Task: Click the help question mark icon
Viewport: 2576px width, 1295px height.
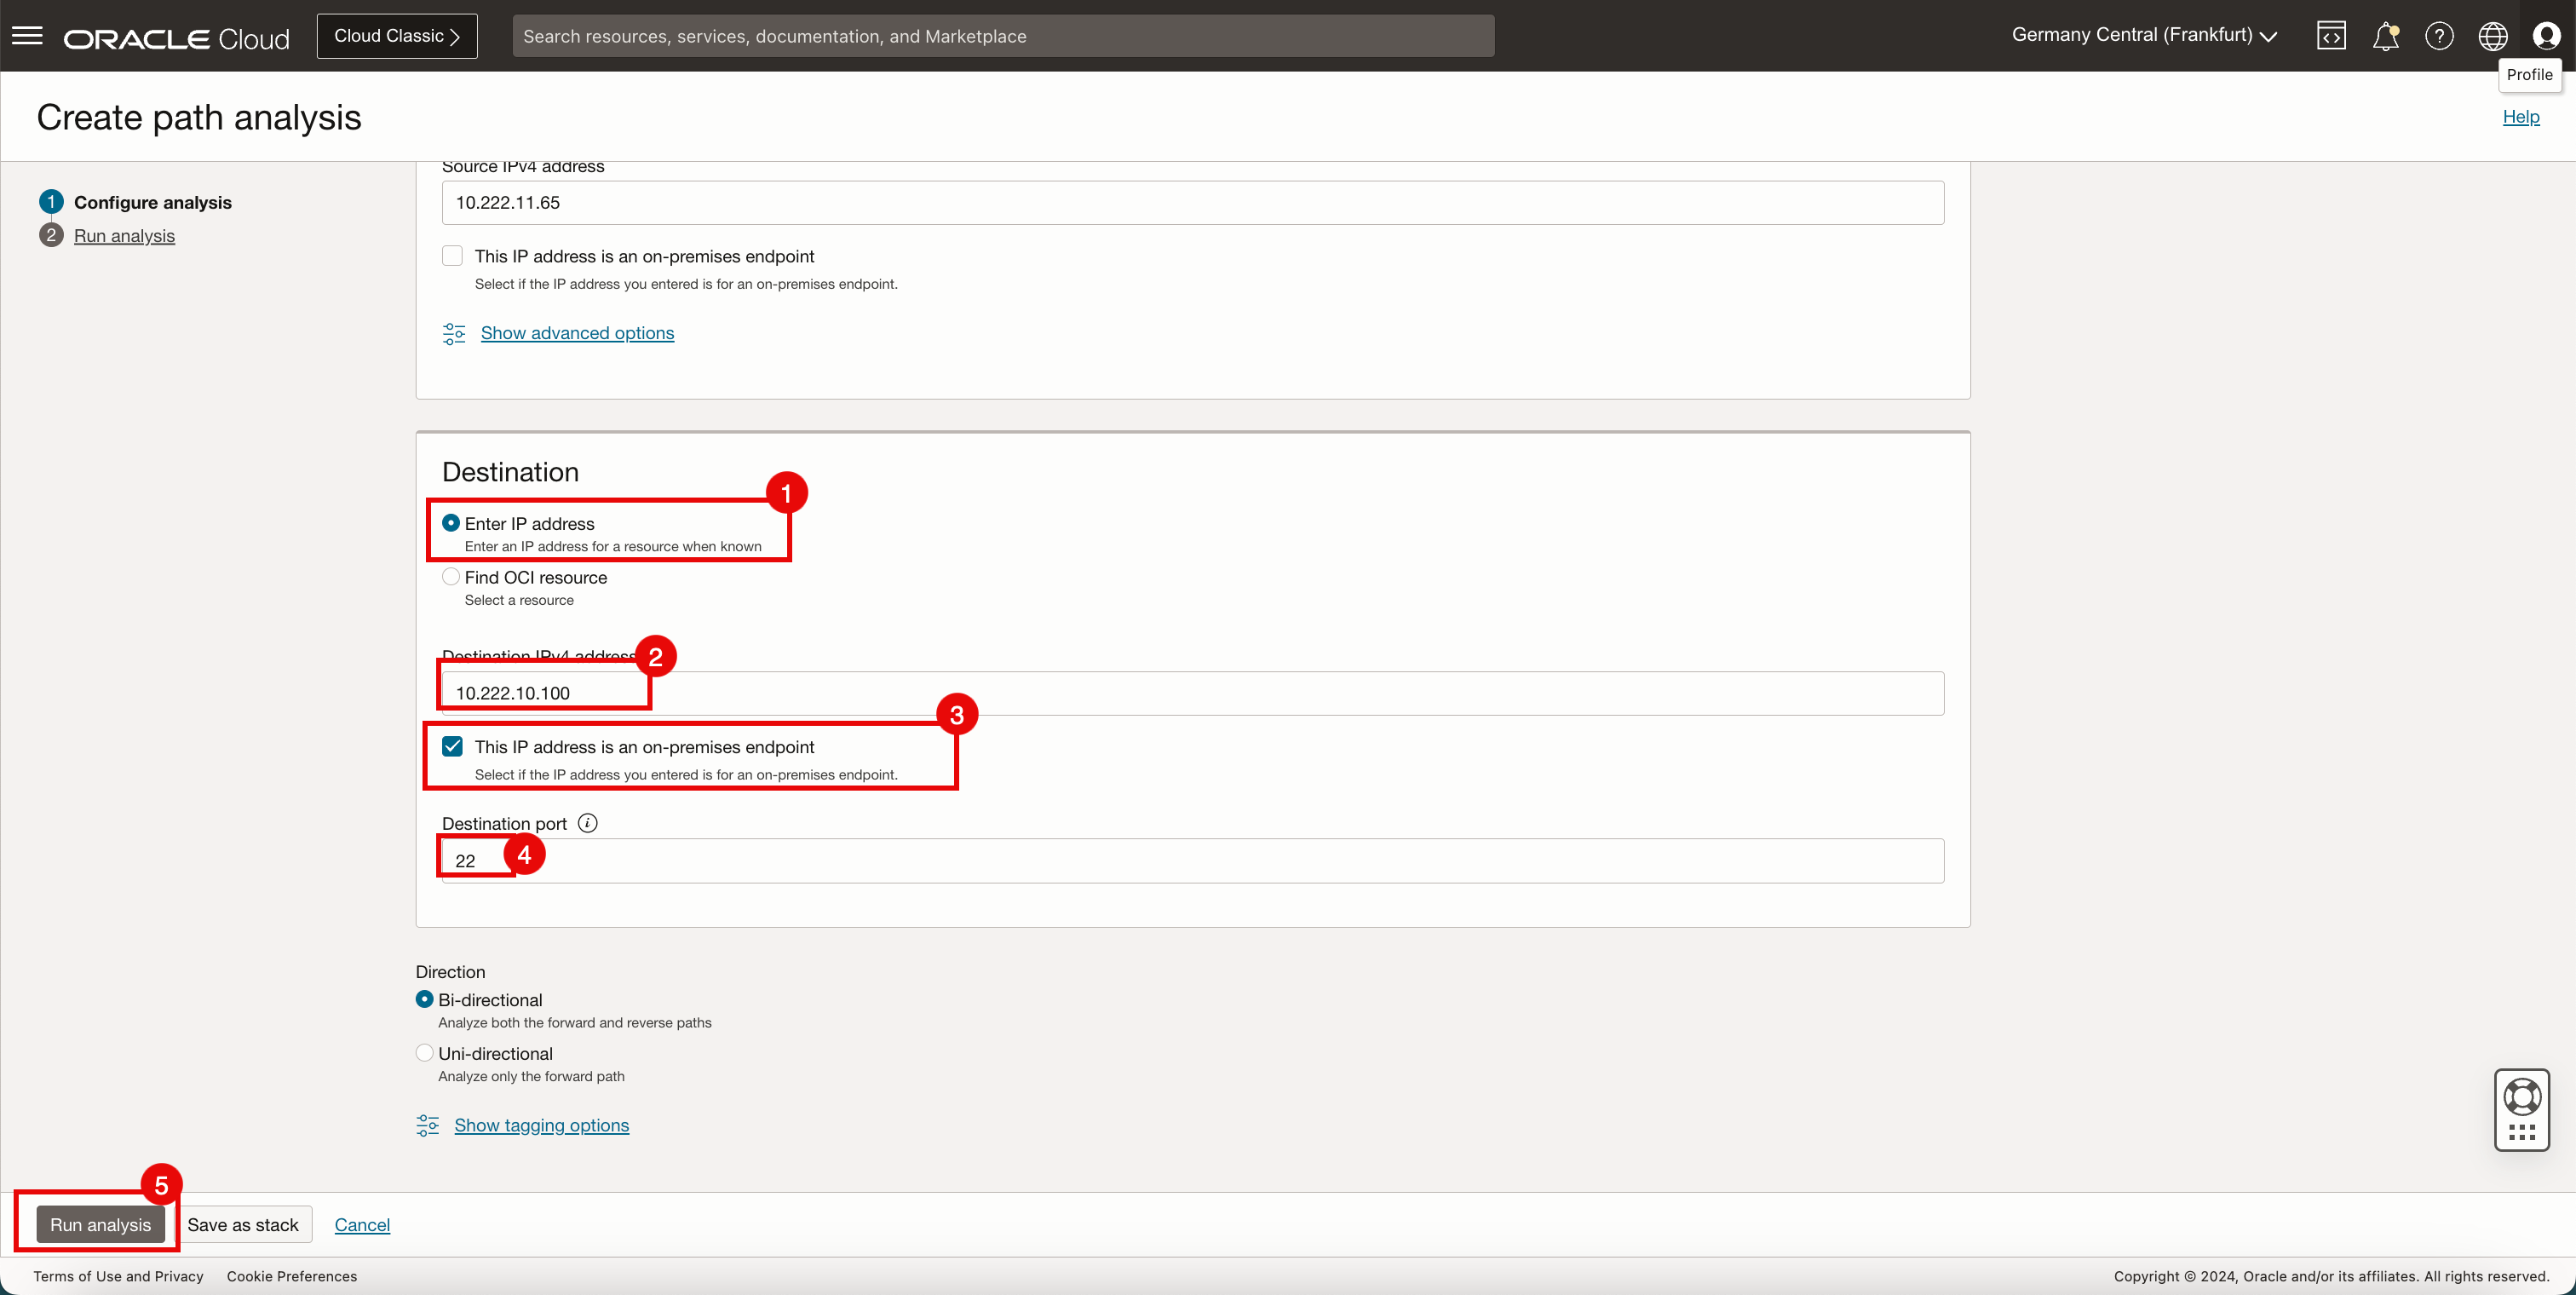Action: pos(2439,36)
